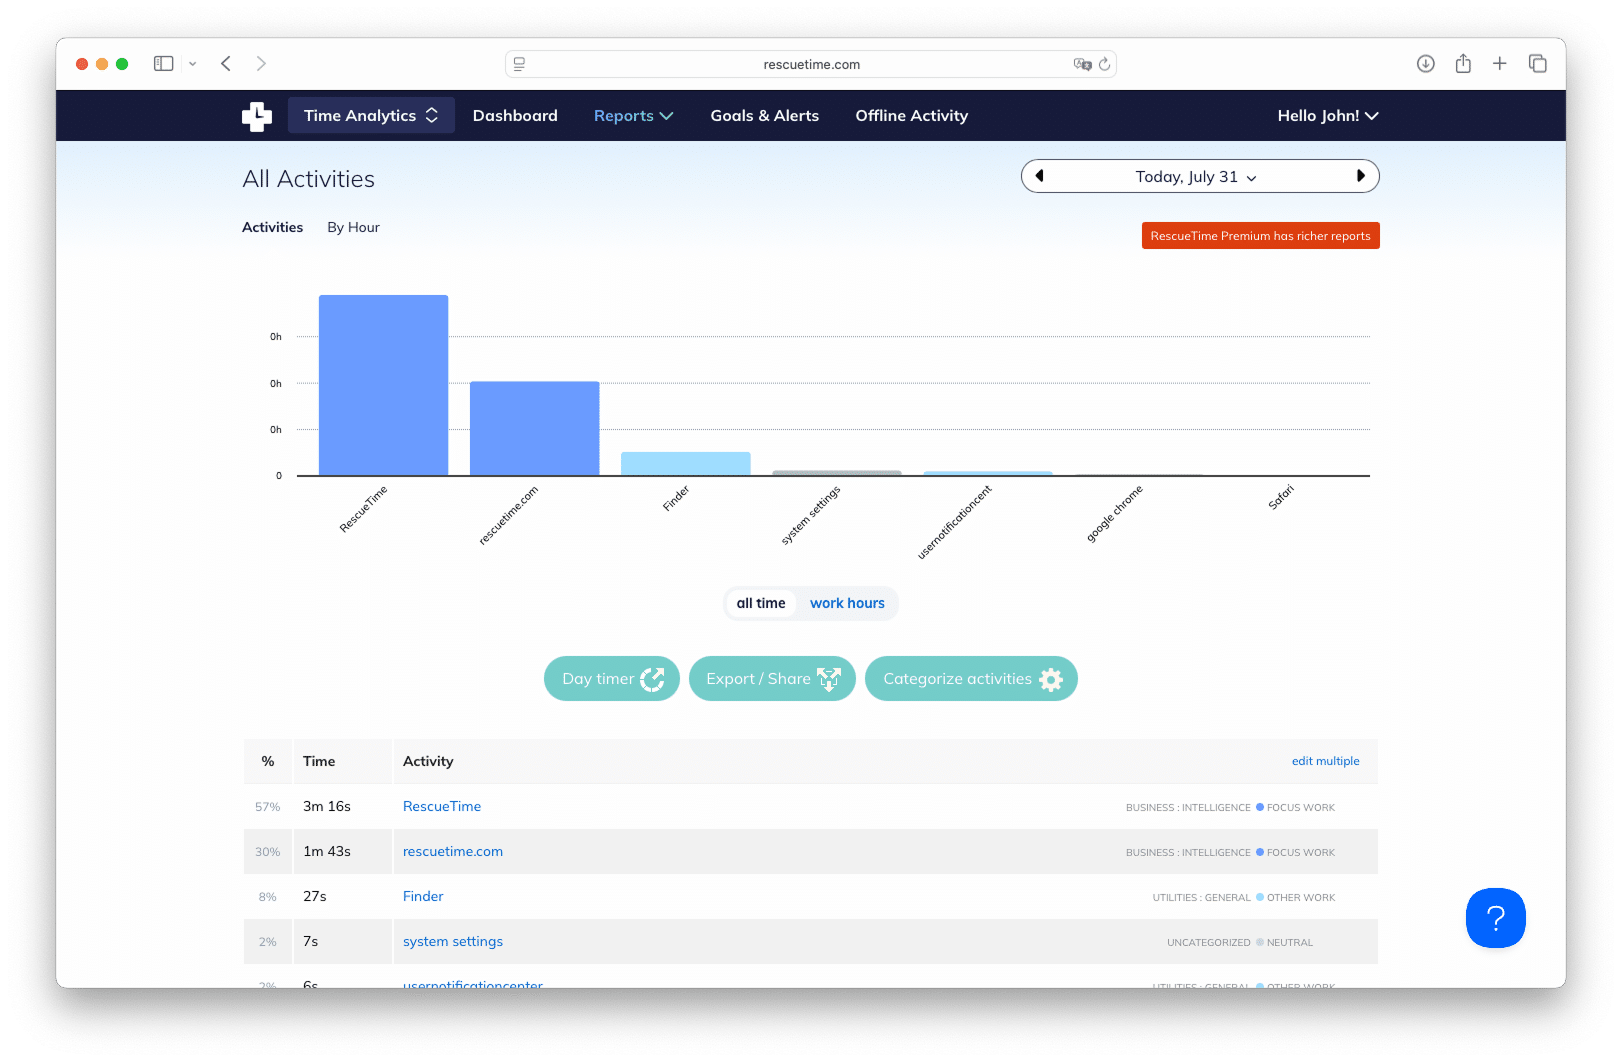Image resolution: width=1622 pixels, height=1062 pixels.
Task: Open Offline Activity
Action: 912,116
